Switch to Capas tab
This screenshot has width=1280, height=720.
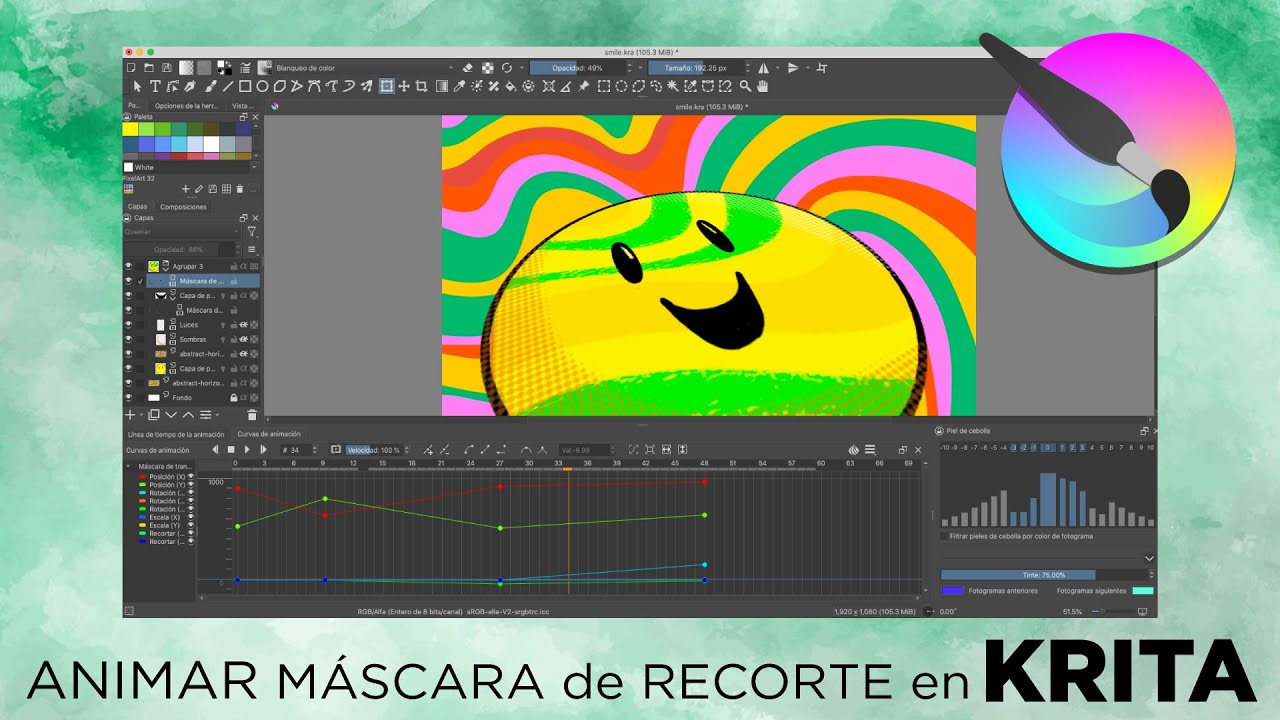tap(137, 207)
